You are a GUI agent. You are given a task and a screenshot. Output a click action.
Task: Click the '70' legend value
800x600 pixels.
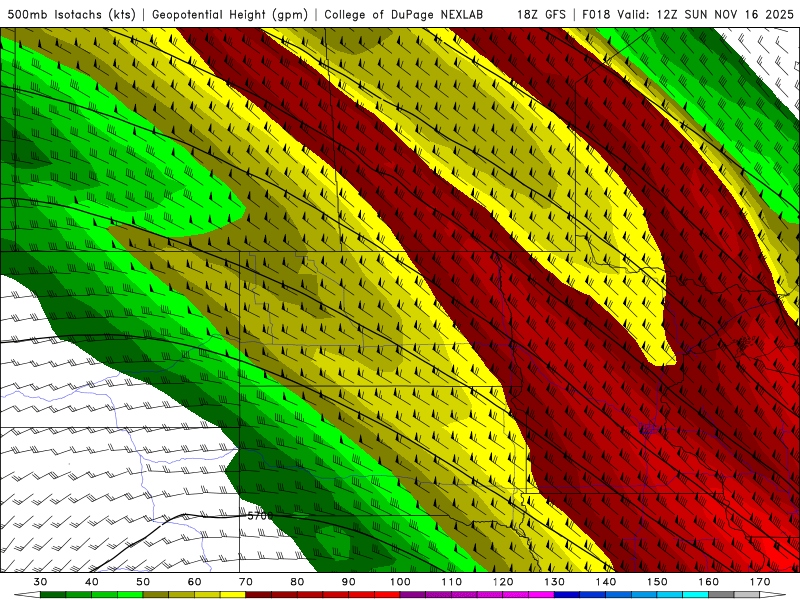246,582
